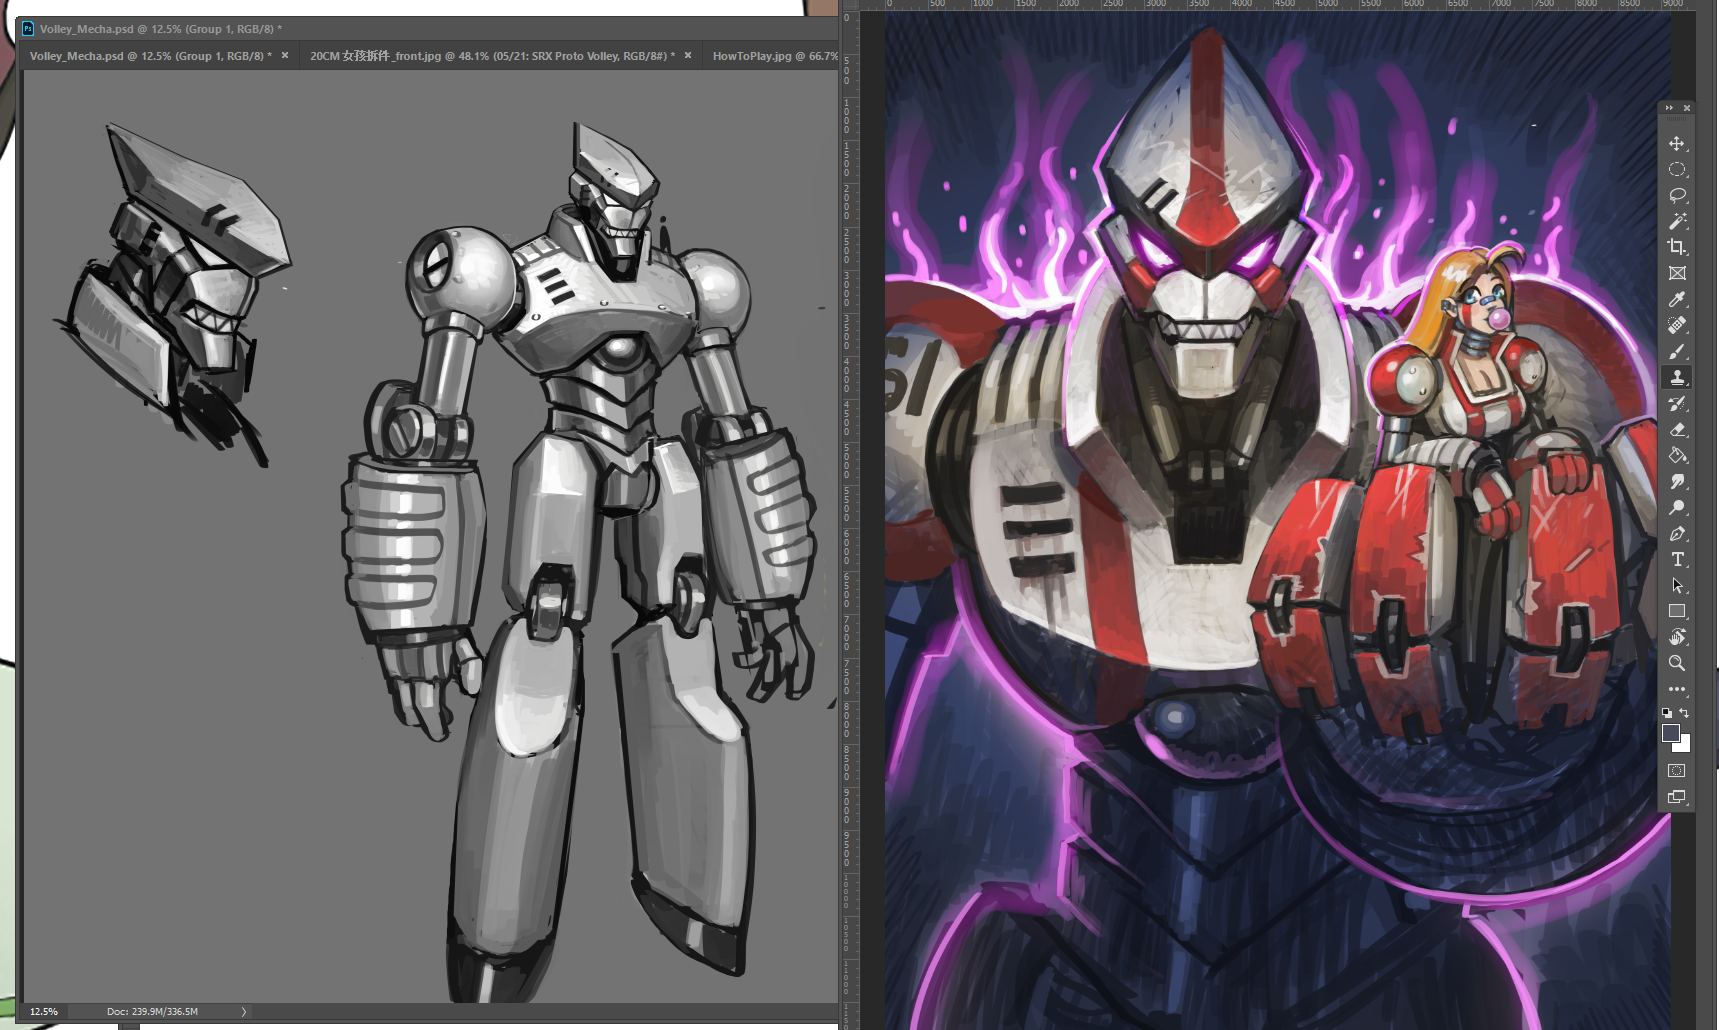The width and height of the screenshot is (1719, 1030).
Task: Select the horizontal Type tool
Action: coord(1677,560)
